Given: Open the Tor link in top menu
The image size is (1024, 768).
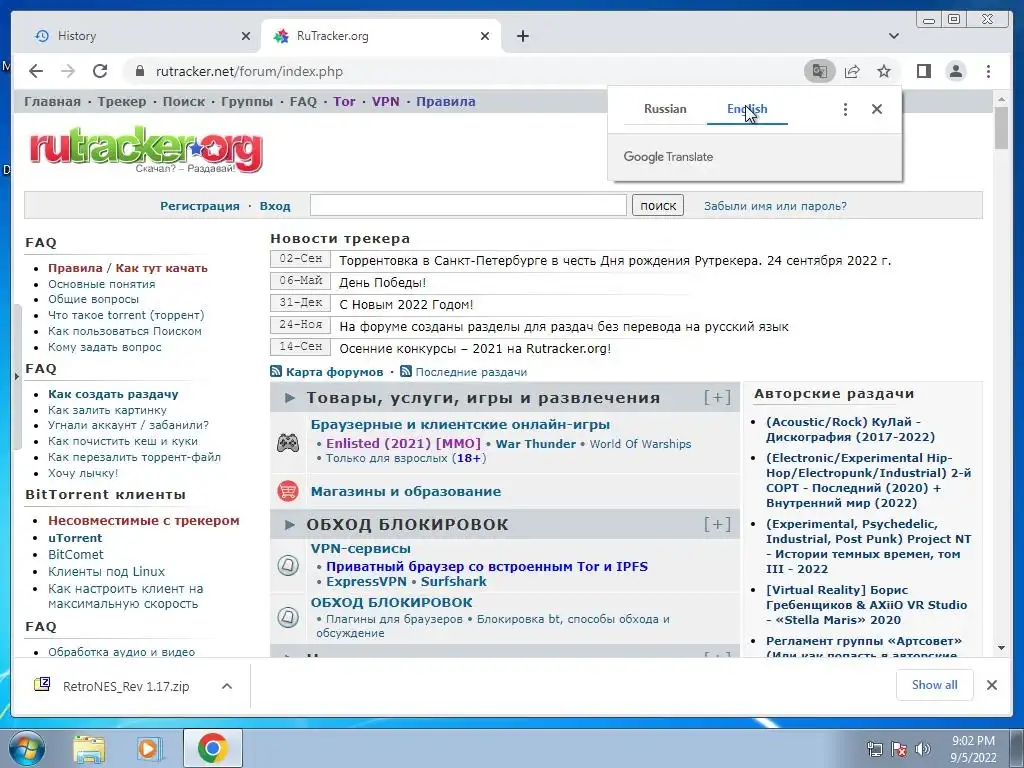Looking at the screenshot, I should pyautogui.click(x=344, y=101).
